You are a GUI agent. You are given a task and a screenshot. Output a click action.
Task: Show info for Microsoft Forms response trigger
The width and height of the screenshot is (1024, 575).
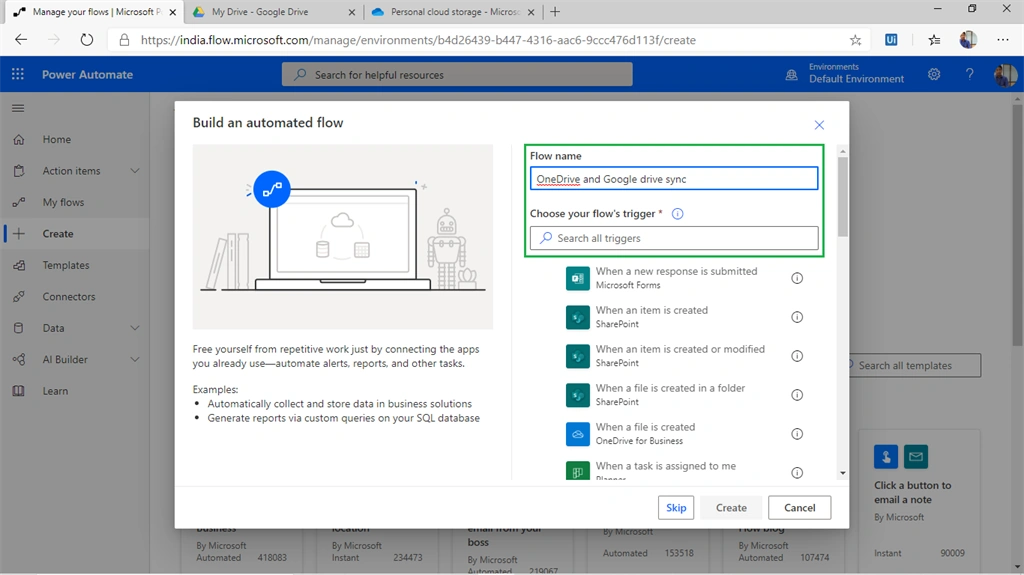pyautogui.click(x=797, y=278)
